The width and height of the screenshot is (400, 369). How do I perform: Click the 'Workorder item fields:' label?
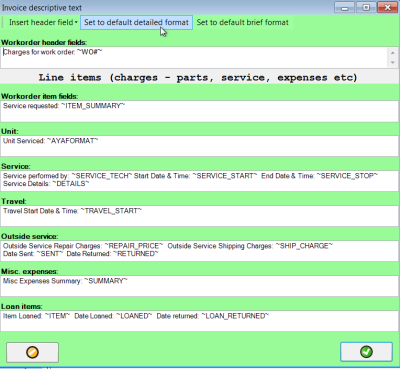[40, 96]
